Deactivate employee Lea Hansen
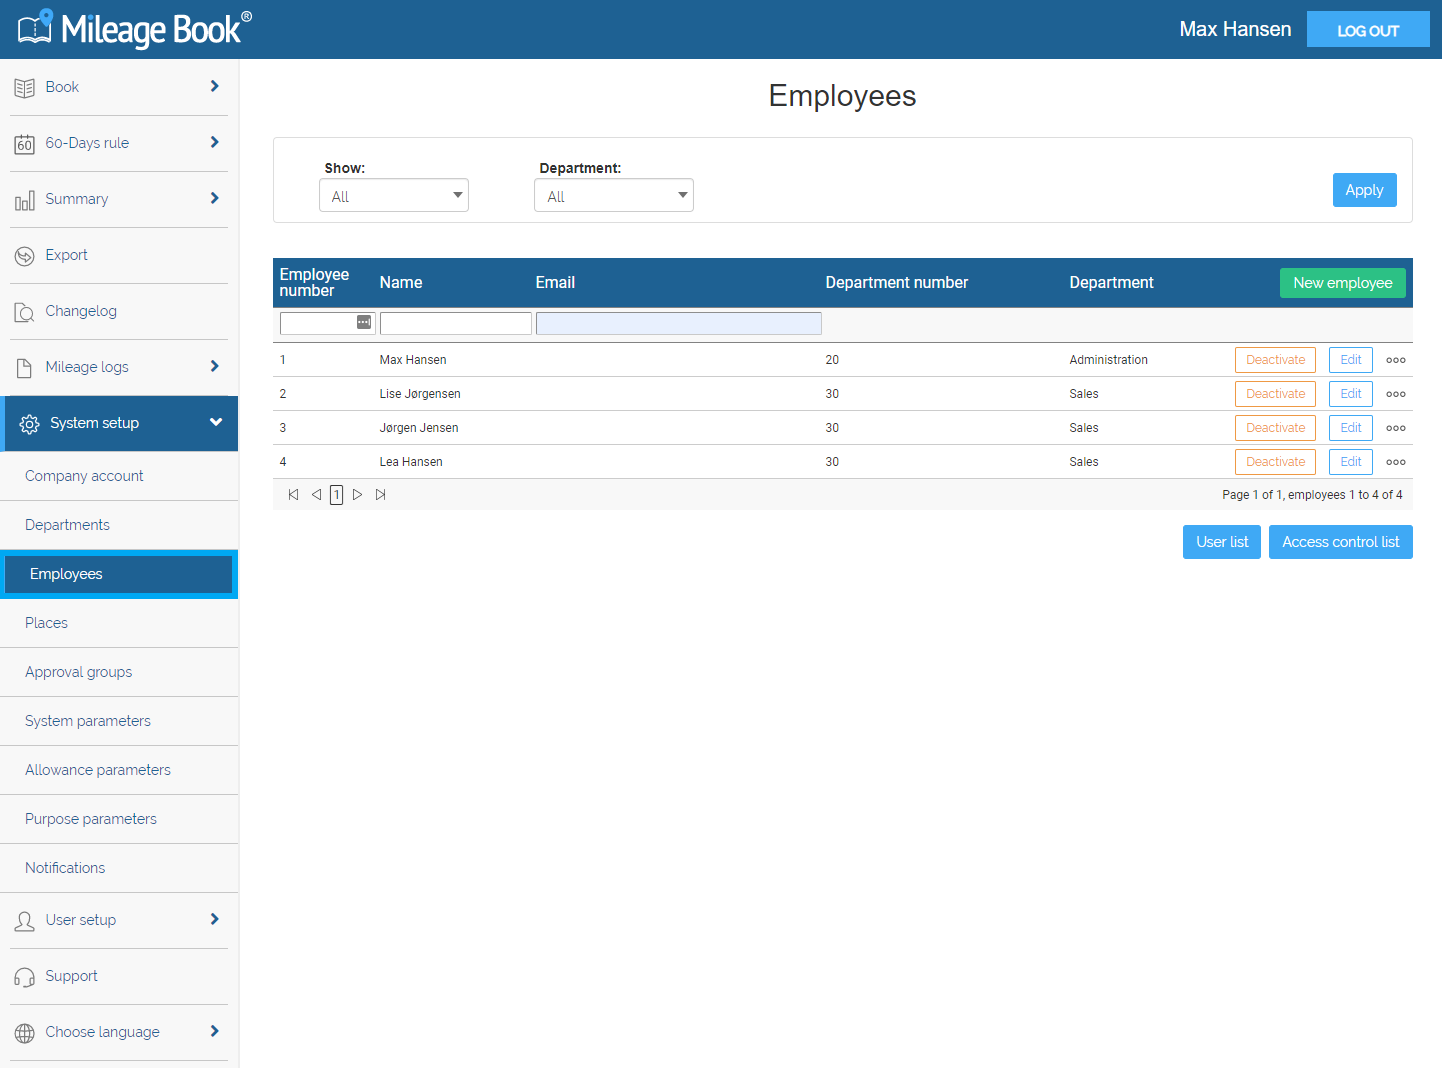1442x1068 pixels. [x=1275, y=462]
